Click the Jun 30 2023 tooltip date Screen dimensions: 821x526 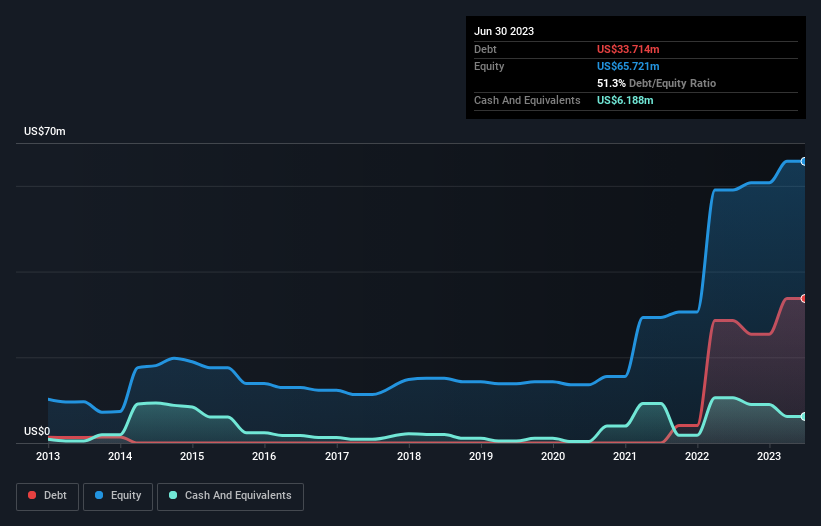click(x=504, y=31)
